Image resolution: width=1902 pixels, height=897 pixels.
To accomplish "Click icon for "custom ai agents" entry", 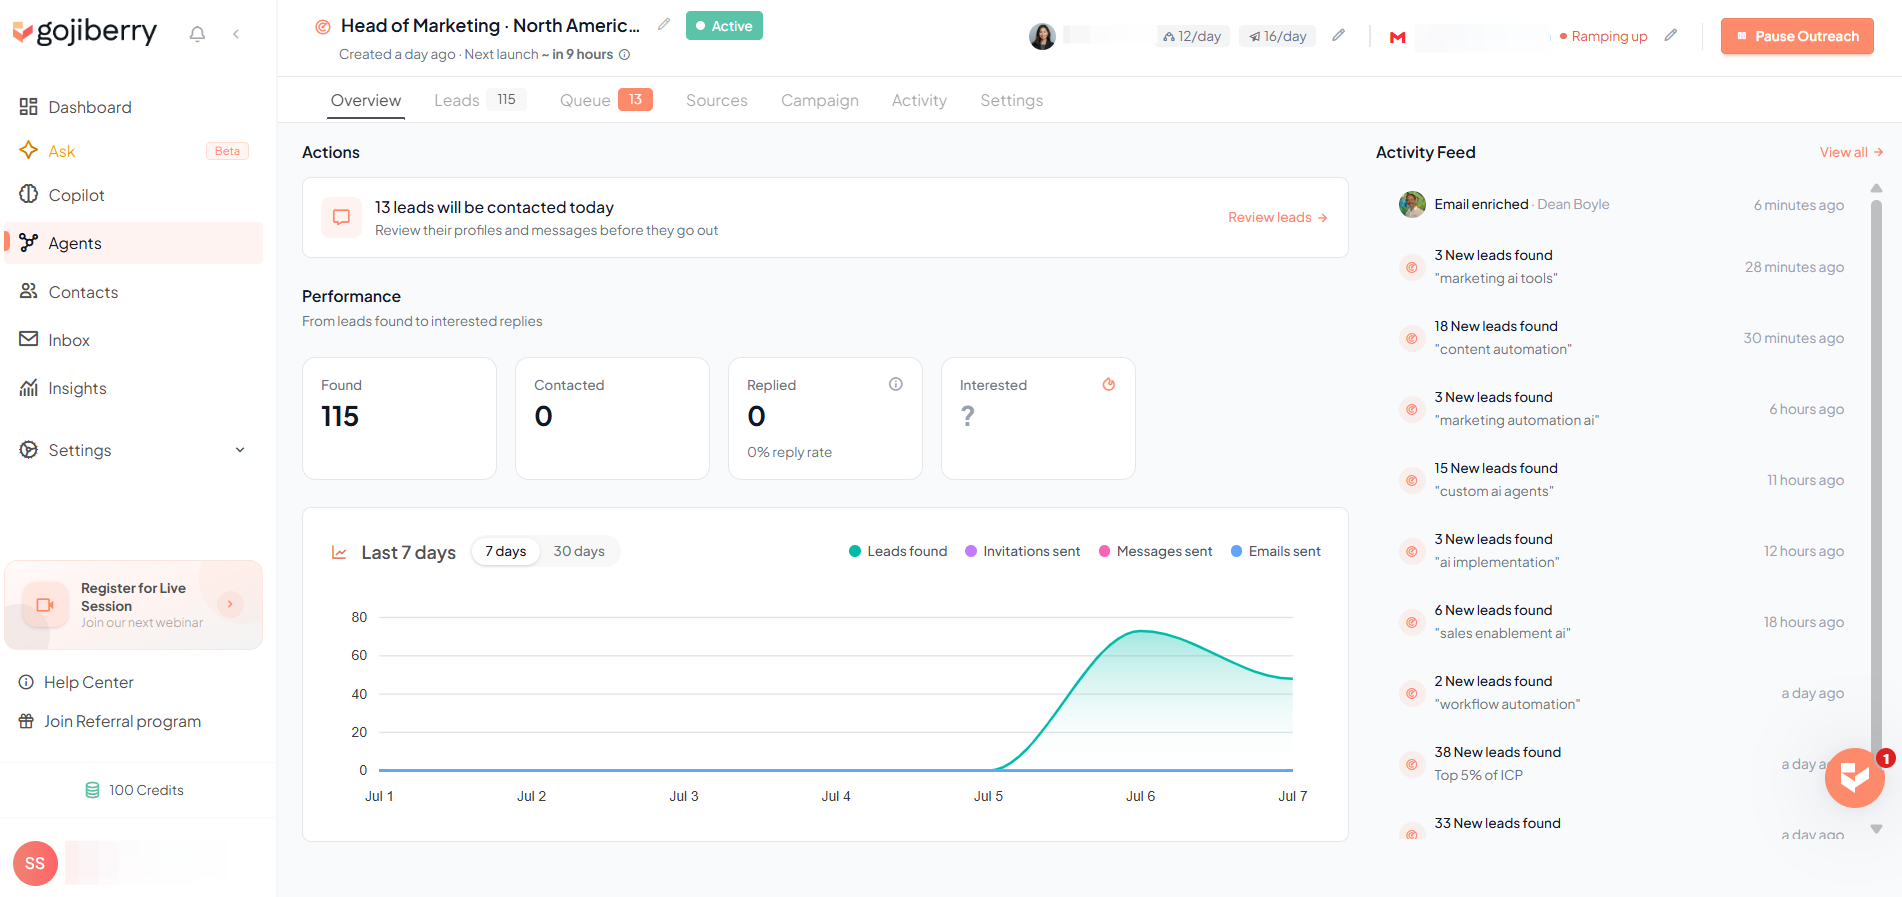I will (x=1412, y=480).
